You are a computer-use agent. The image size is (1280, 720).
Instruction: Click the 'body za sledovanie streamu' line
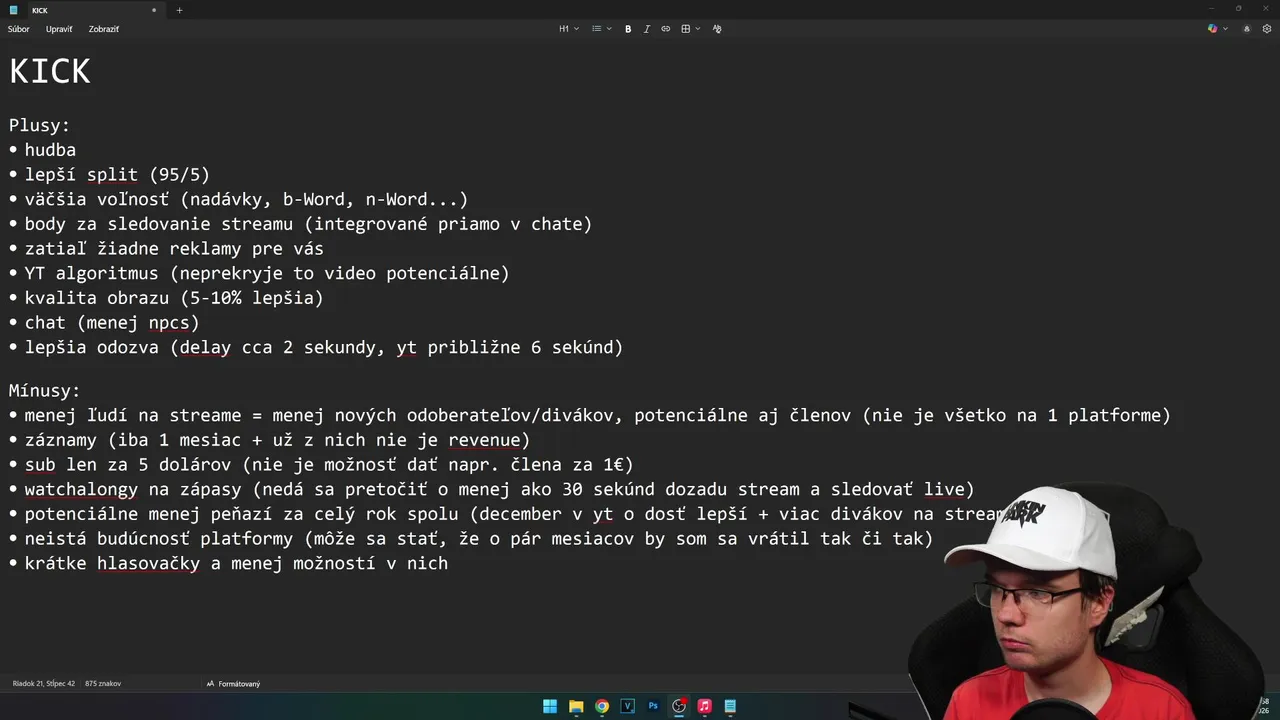[x=308, y=224]
